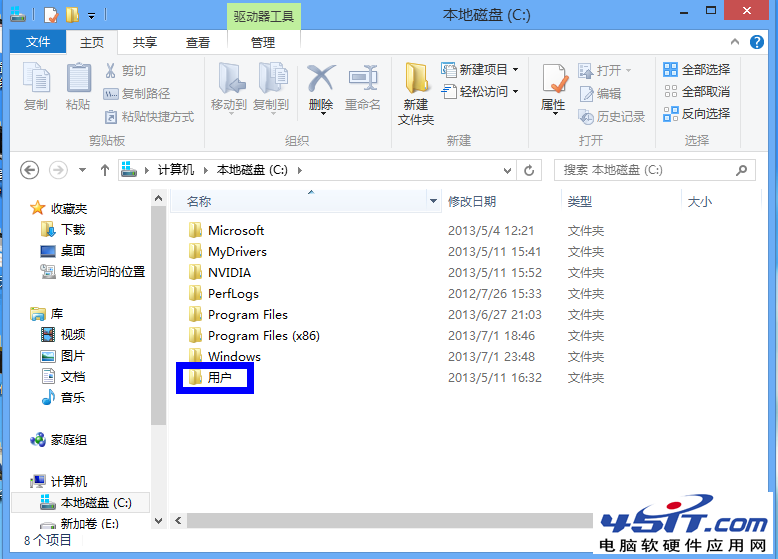Select Documents (文档) library

[63, 376]
